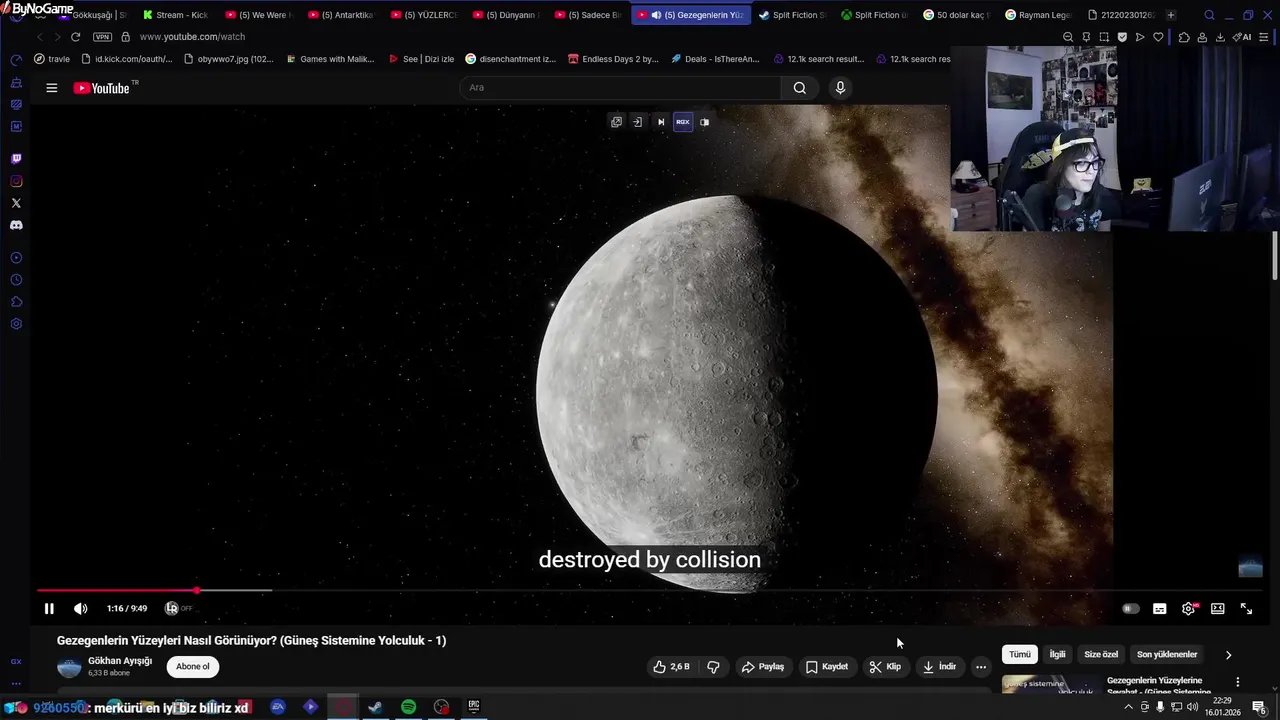Open the more actions three-dot menu

(981, 666)
